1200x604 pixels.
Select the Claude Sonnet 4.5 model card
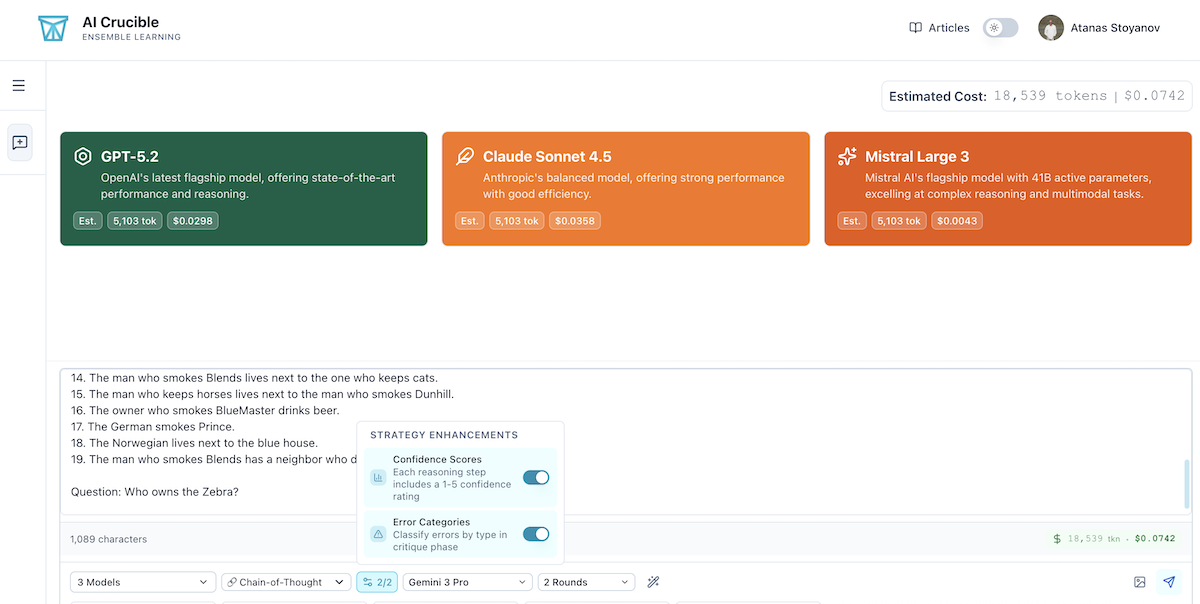pyautogui.click(x=625, y=189)
